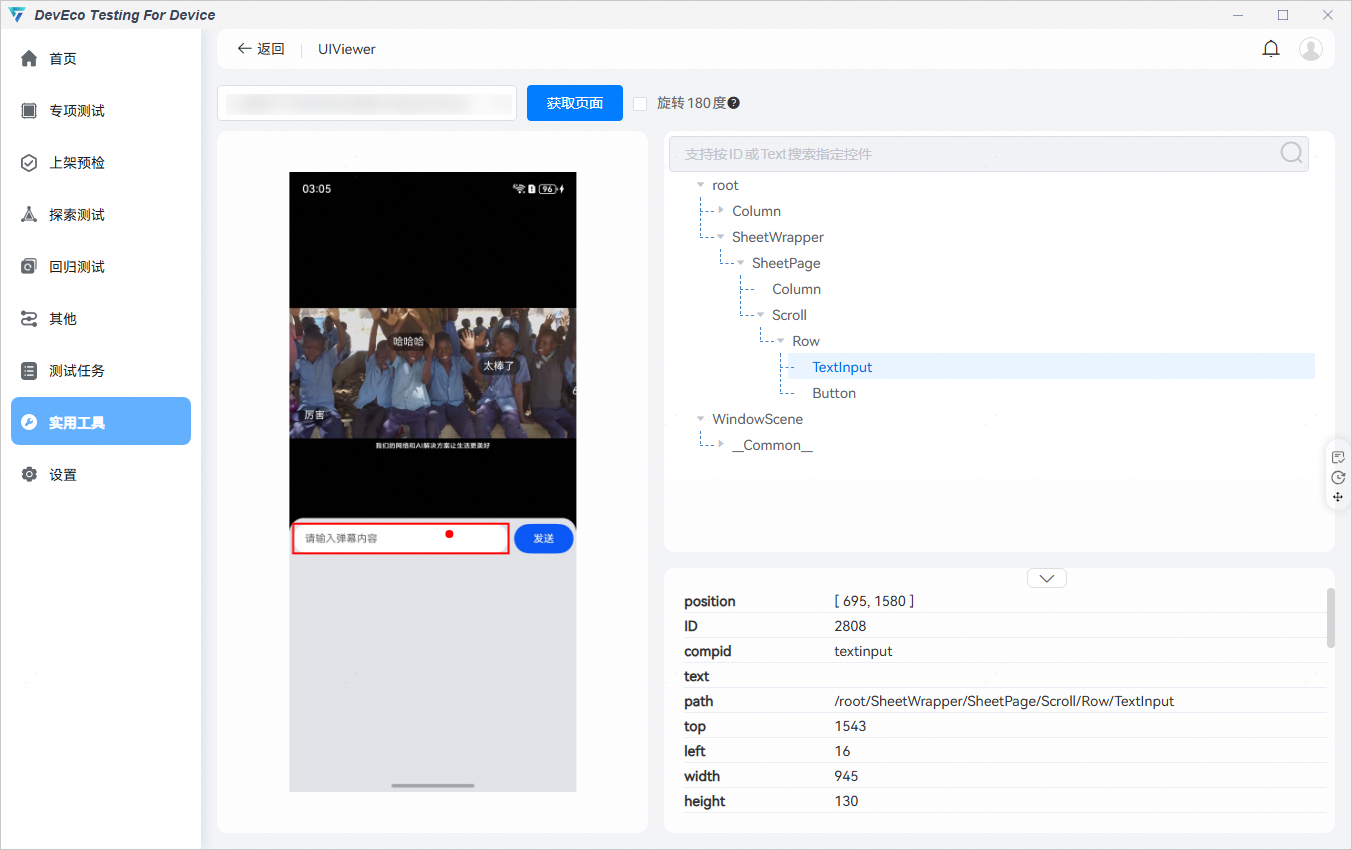Click the feedback icon on right edge panel
The width and height of the screenshot is (1352, 850).
pos(1338,457)
